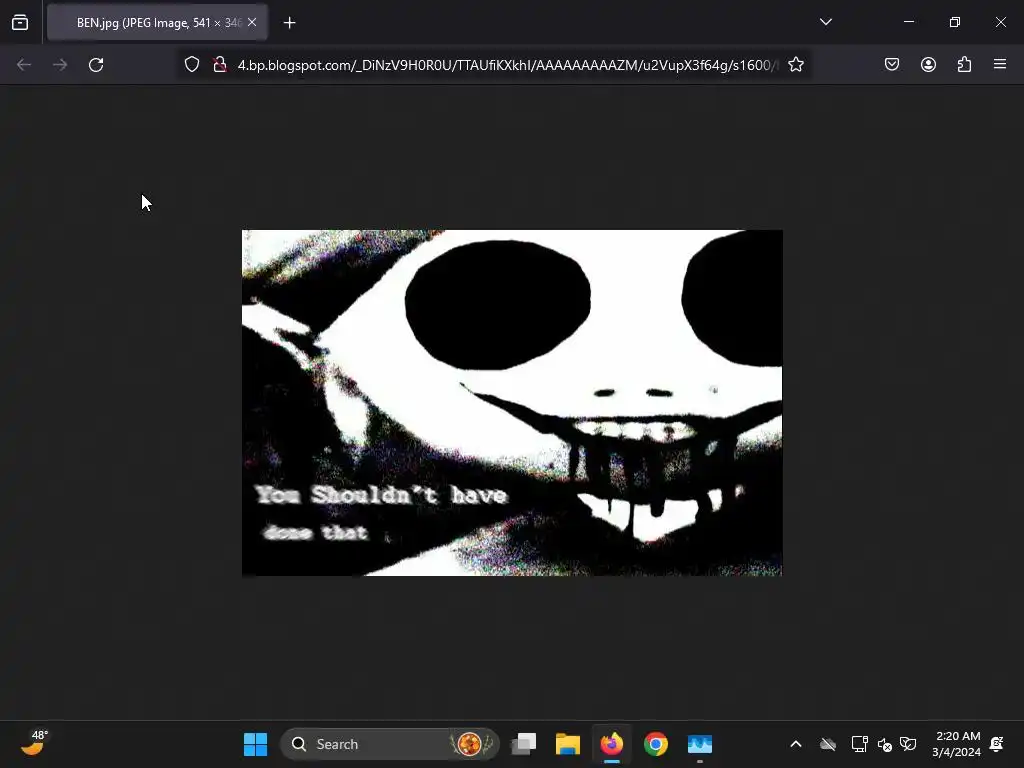
Task: Go forward one page
Action: pos(60,65)
